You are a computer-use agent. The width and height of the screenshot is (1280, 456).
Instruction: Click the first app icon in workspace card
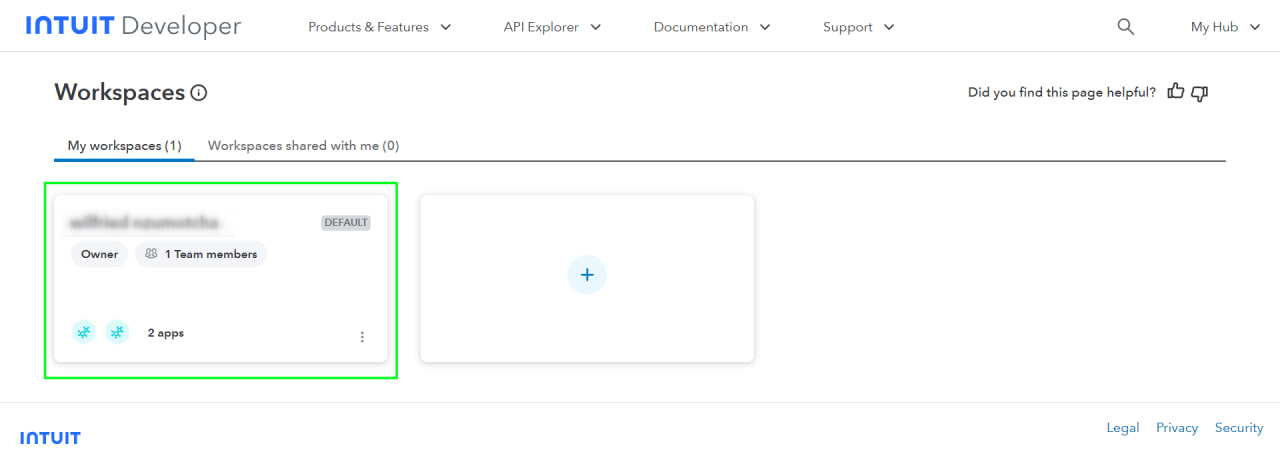click(x=85, y=333)
